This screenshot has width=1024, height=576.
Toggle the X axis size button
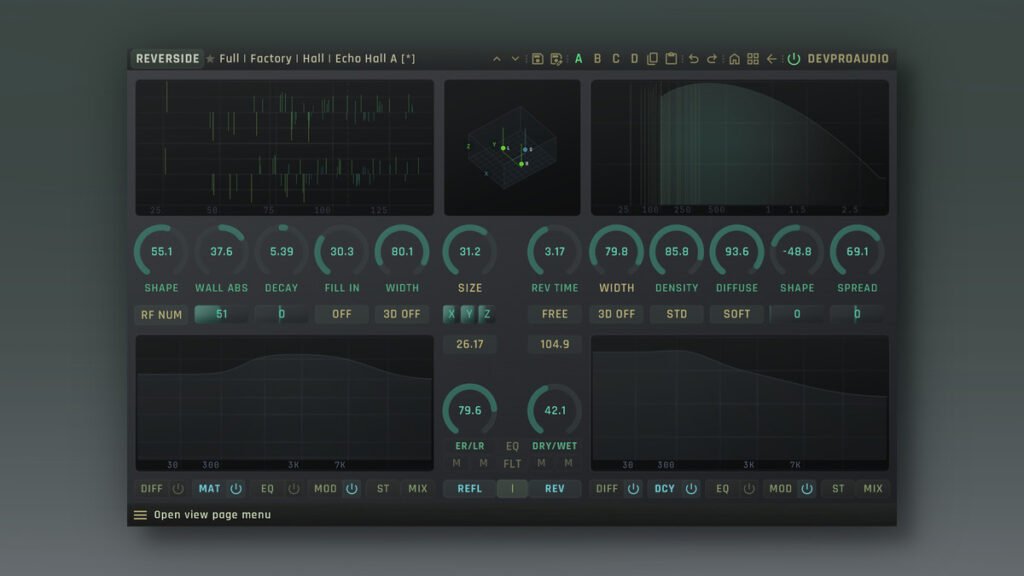[x=451, y=314]
